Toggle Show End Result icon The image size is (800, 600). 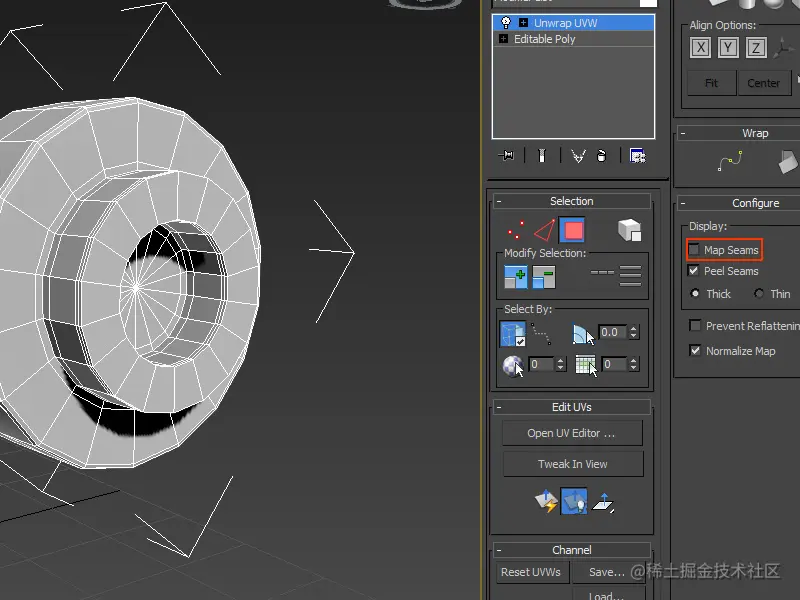point(542,156)
